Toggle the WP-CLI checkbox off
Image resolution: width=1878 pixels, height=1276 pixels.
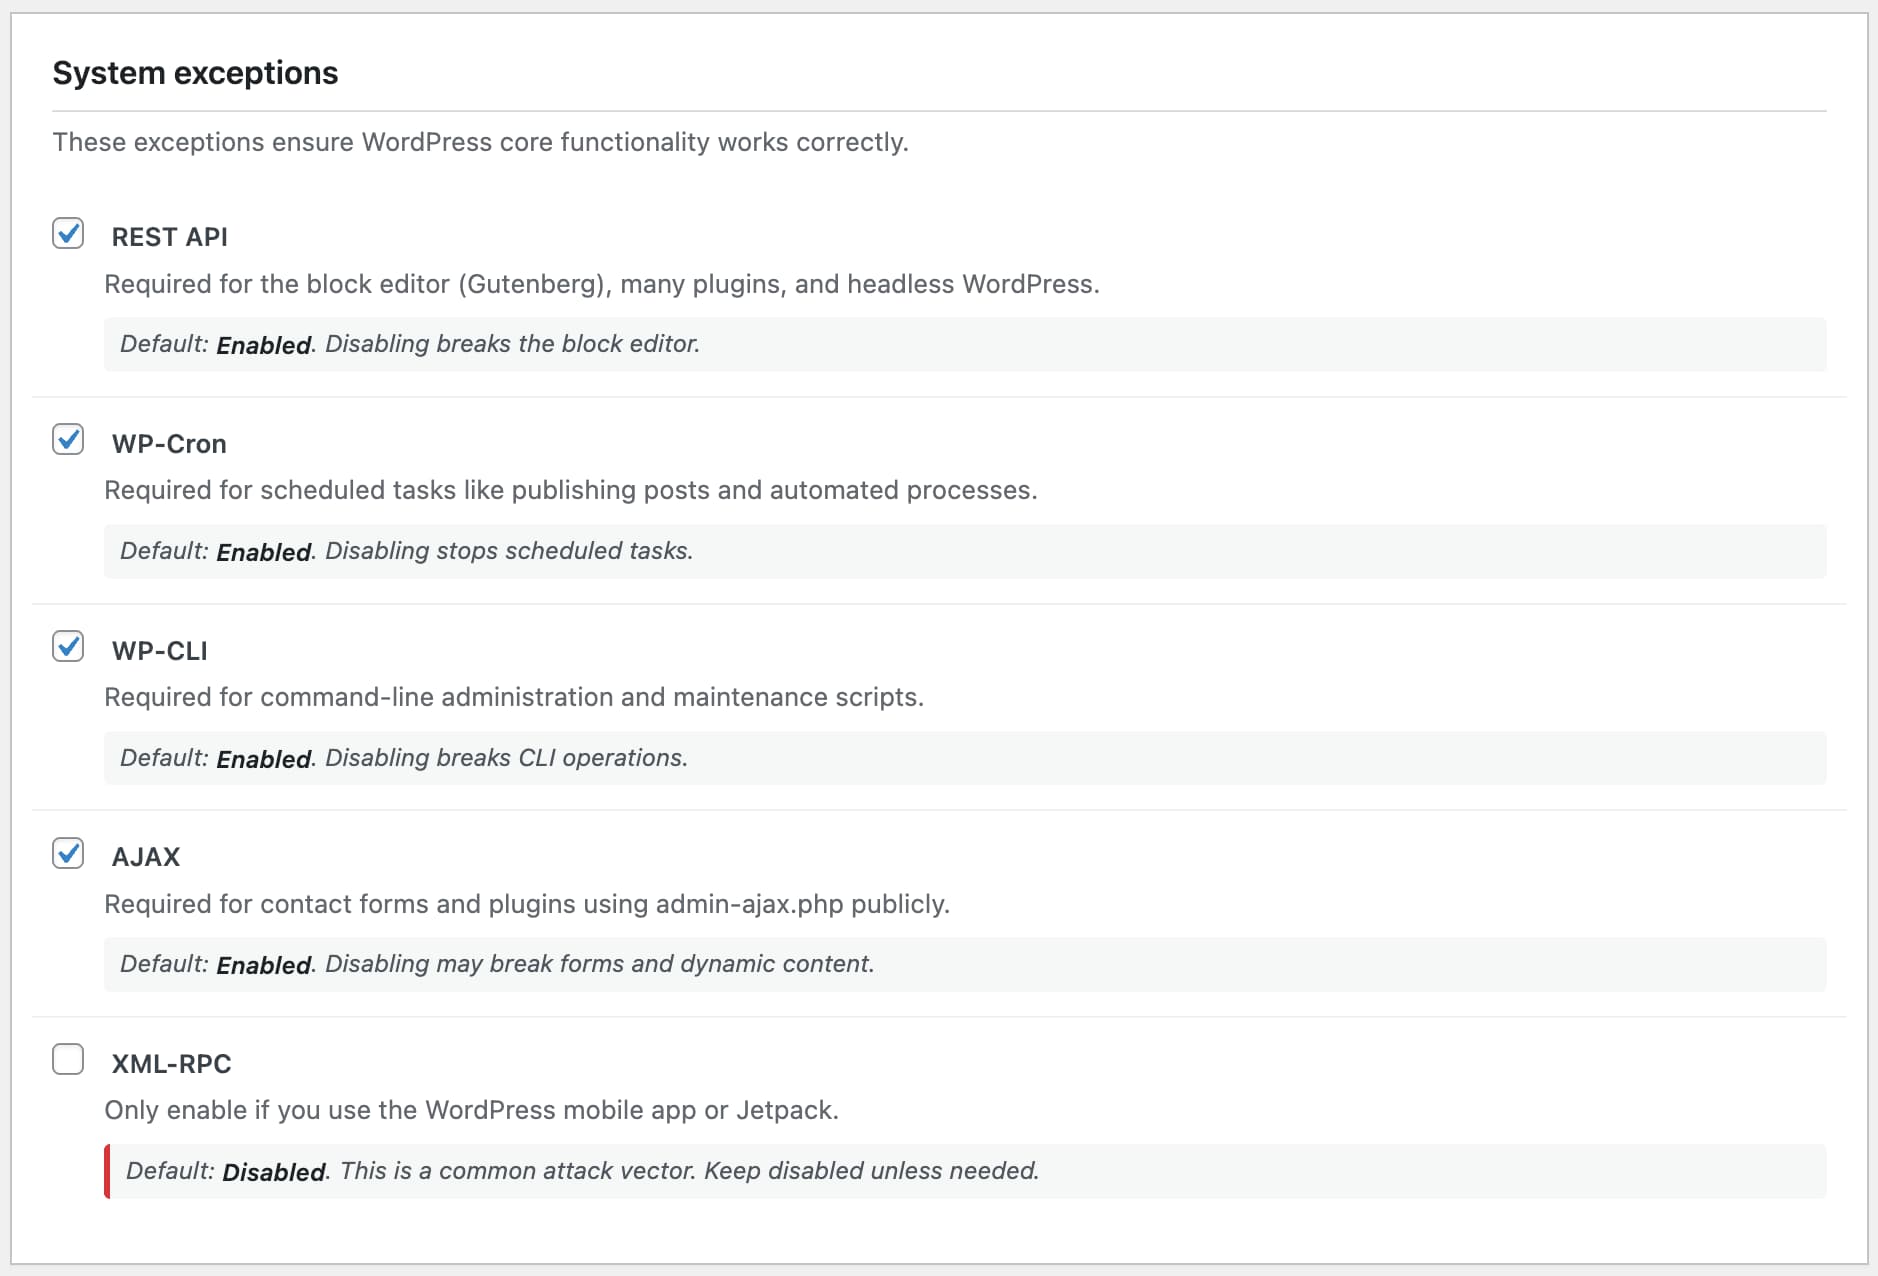[x=68, y=647]
